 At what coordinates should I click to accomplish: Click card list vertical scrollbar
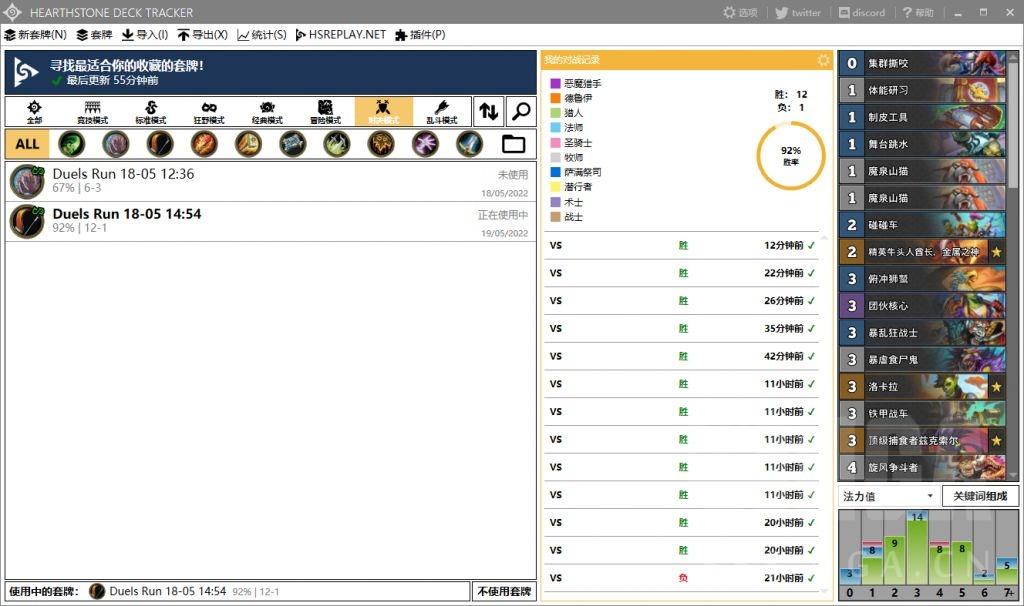coord(1013,124)
